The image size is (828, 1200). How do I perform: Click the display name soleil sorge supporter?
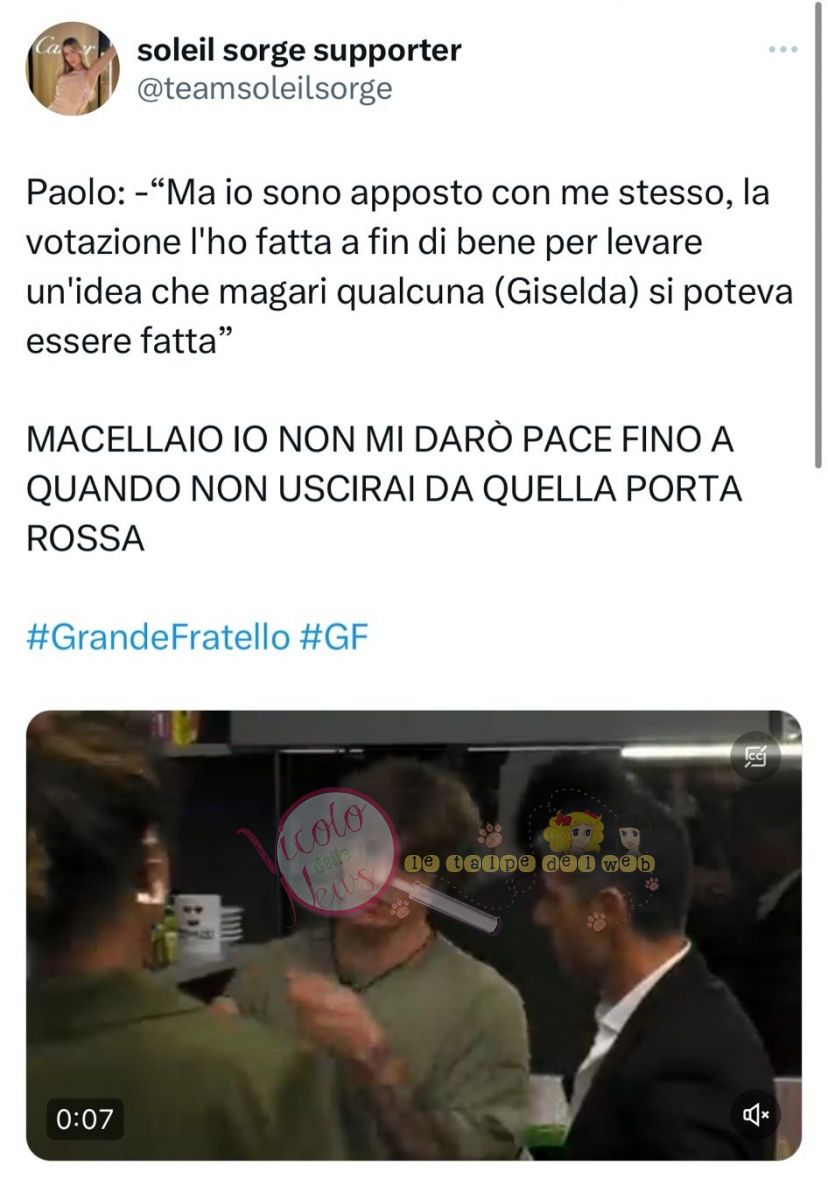[298, 50]
